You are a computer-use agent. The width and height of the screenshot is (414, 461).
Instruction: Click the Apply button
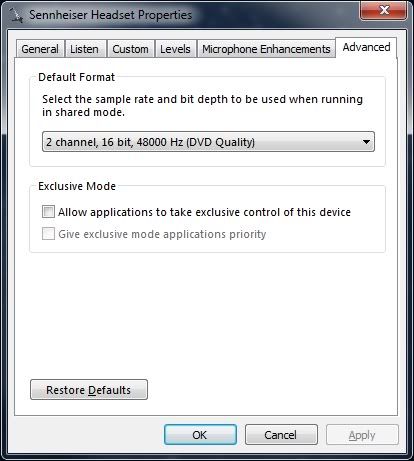pos(362,435)
